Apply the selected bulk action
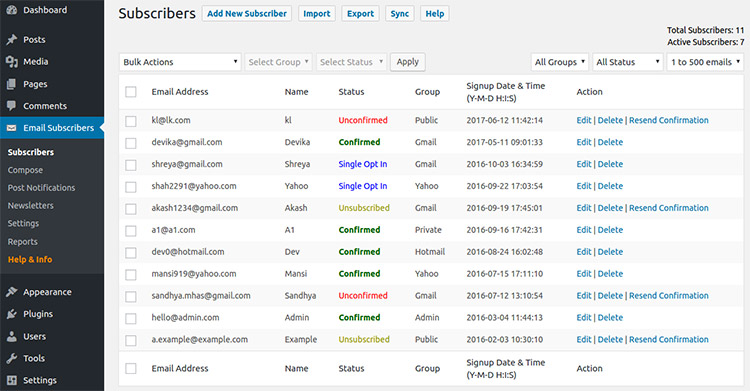 pos(408,62)
